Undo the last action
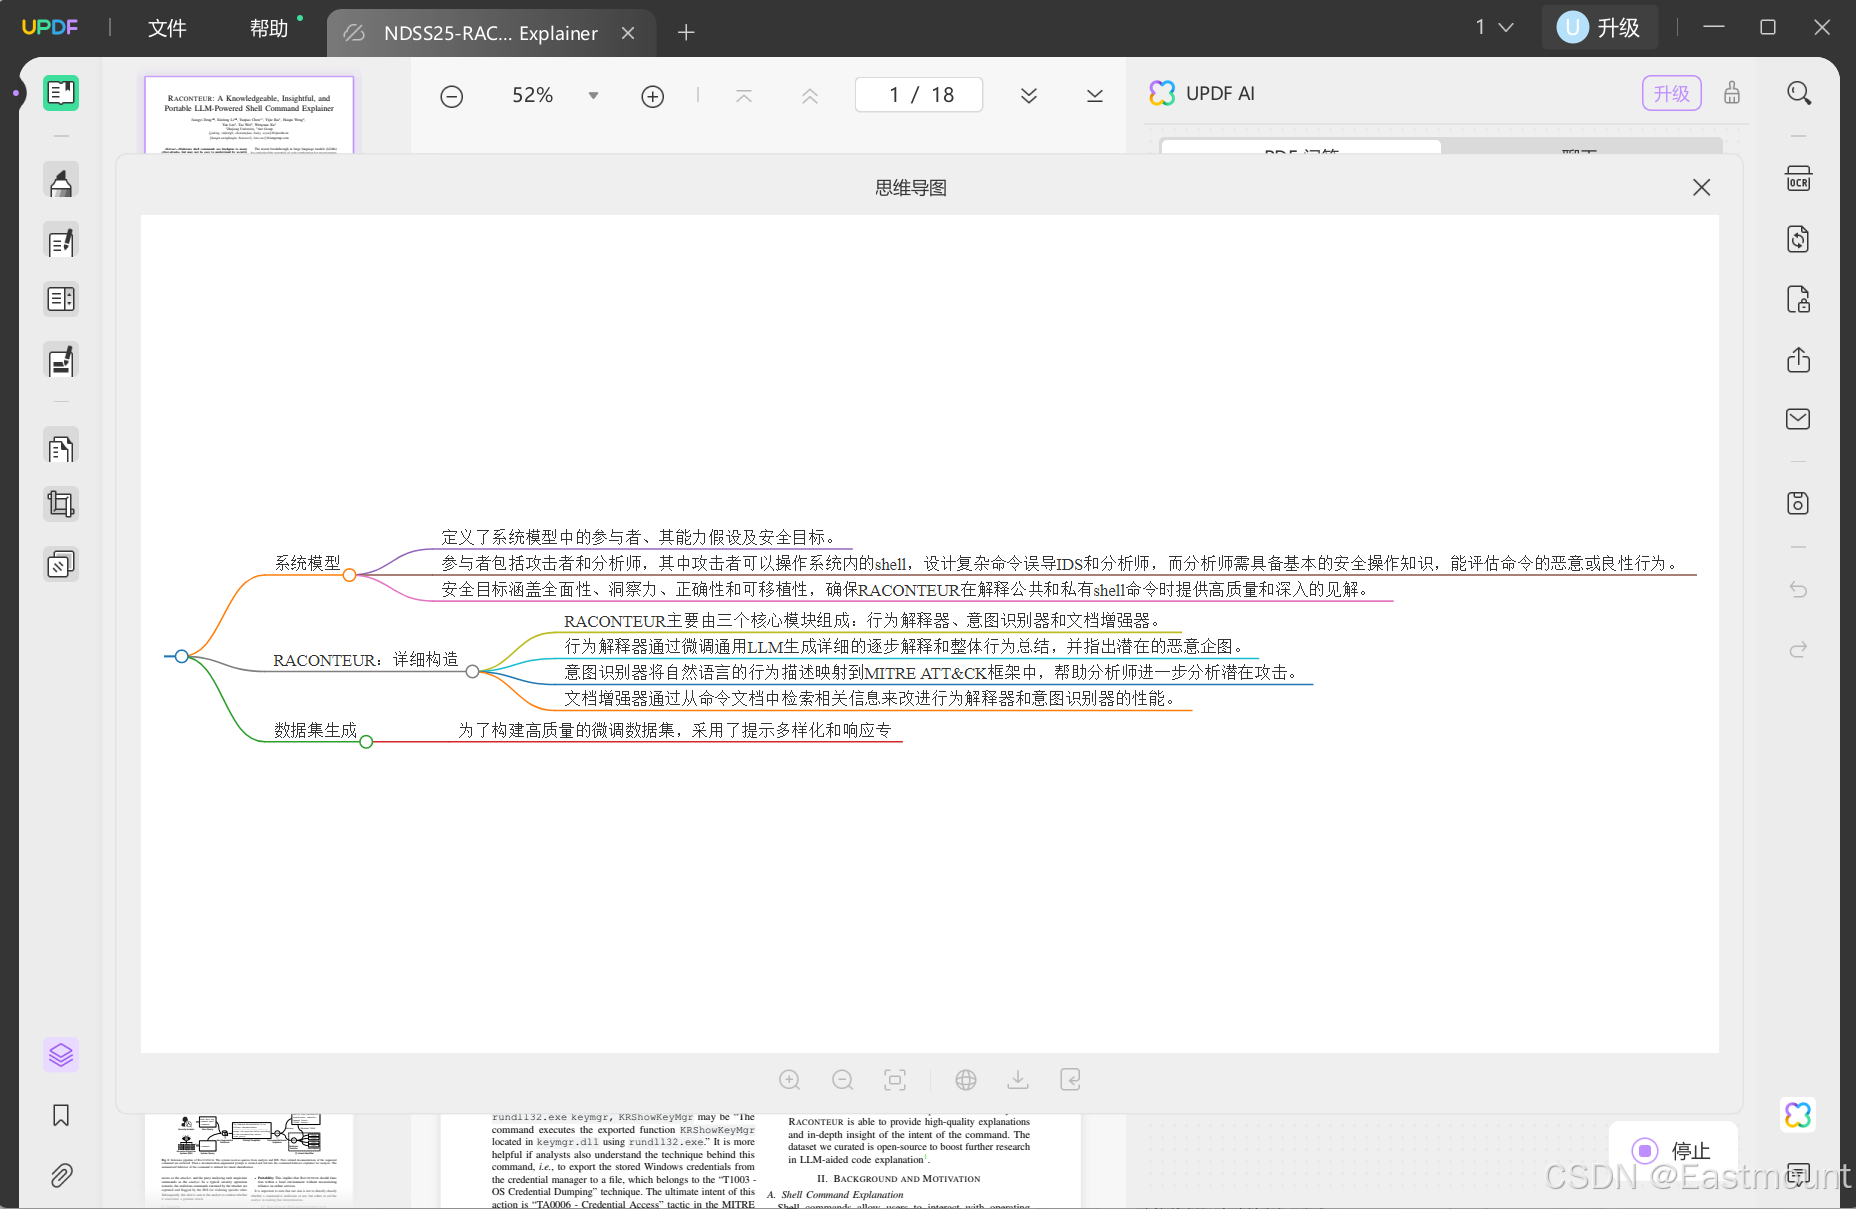1856x1209 pixels. coord(1798,589)
